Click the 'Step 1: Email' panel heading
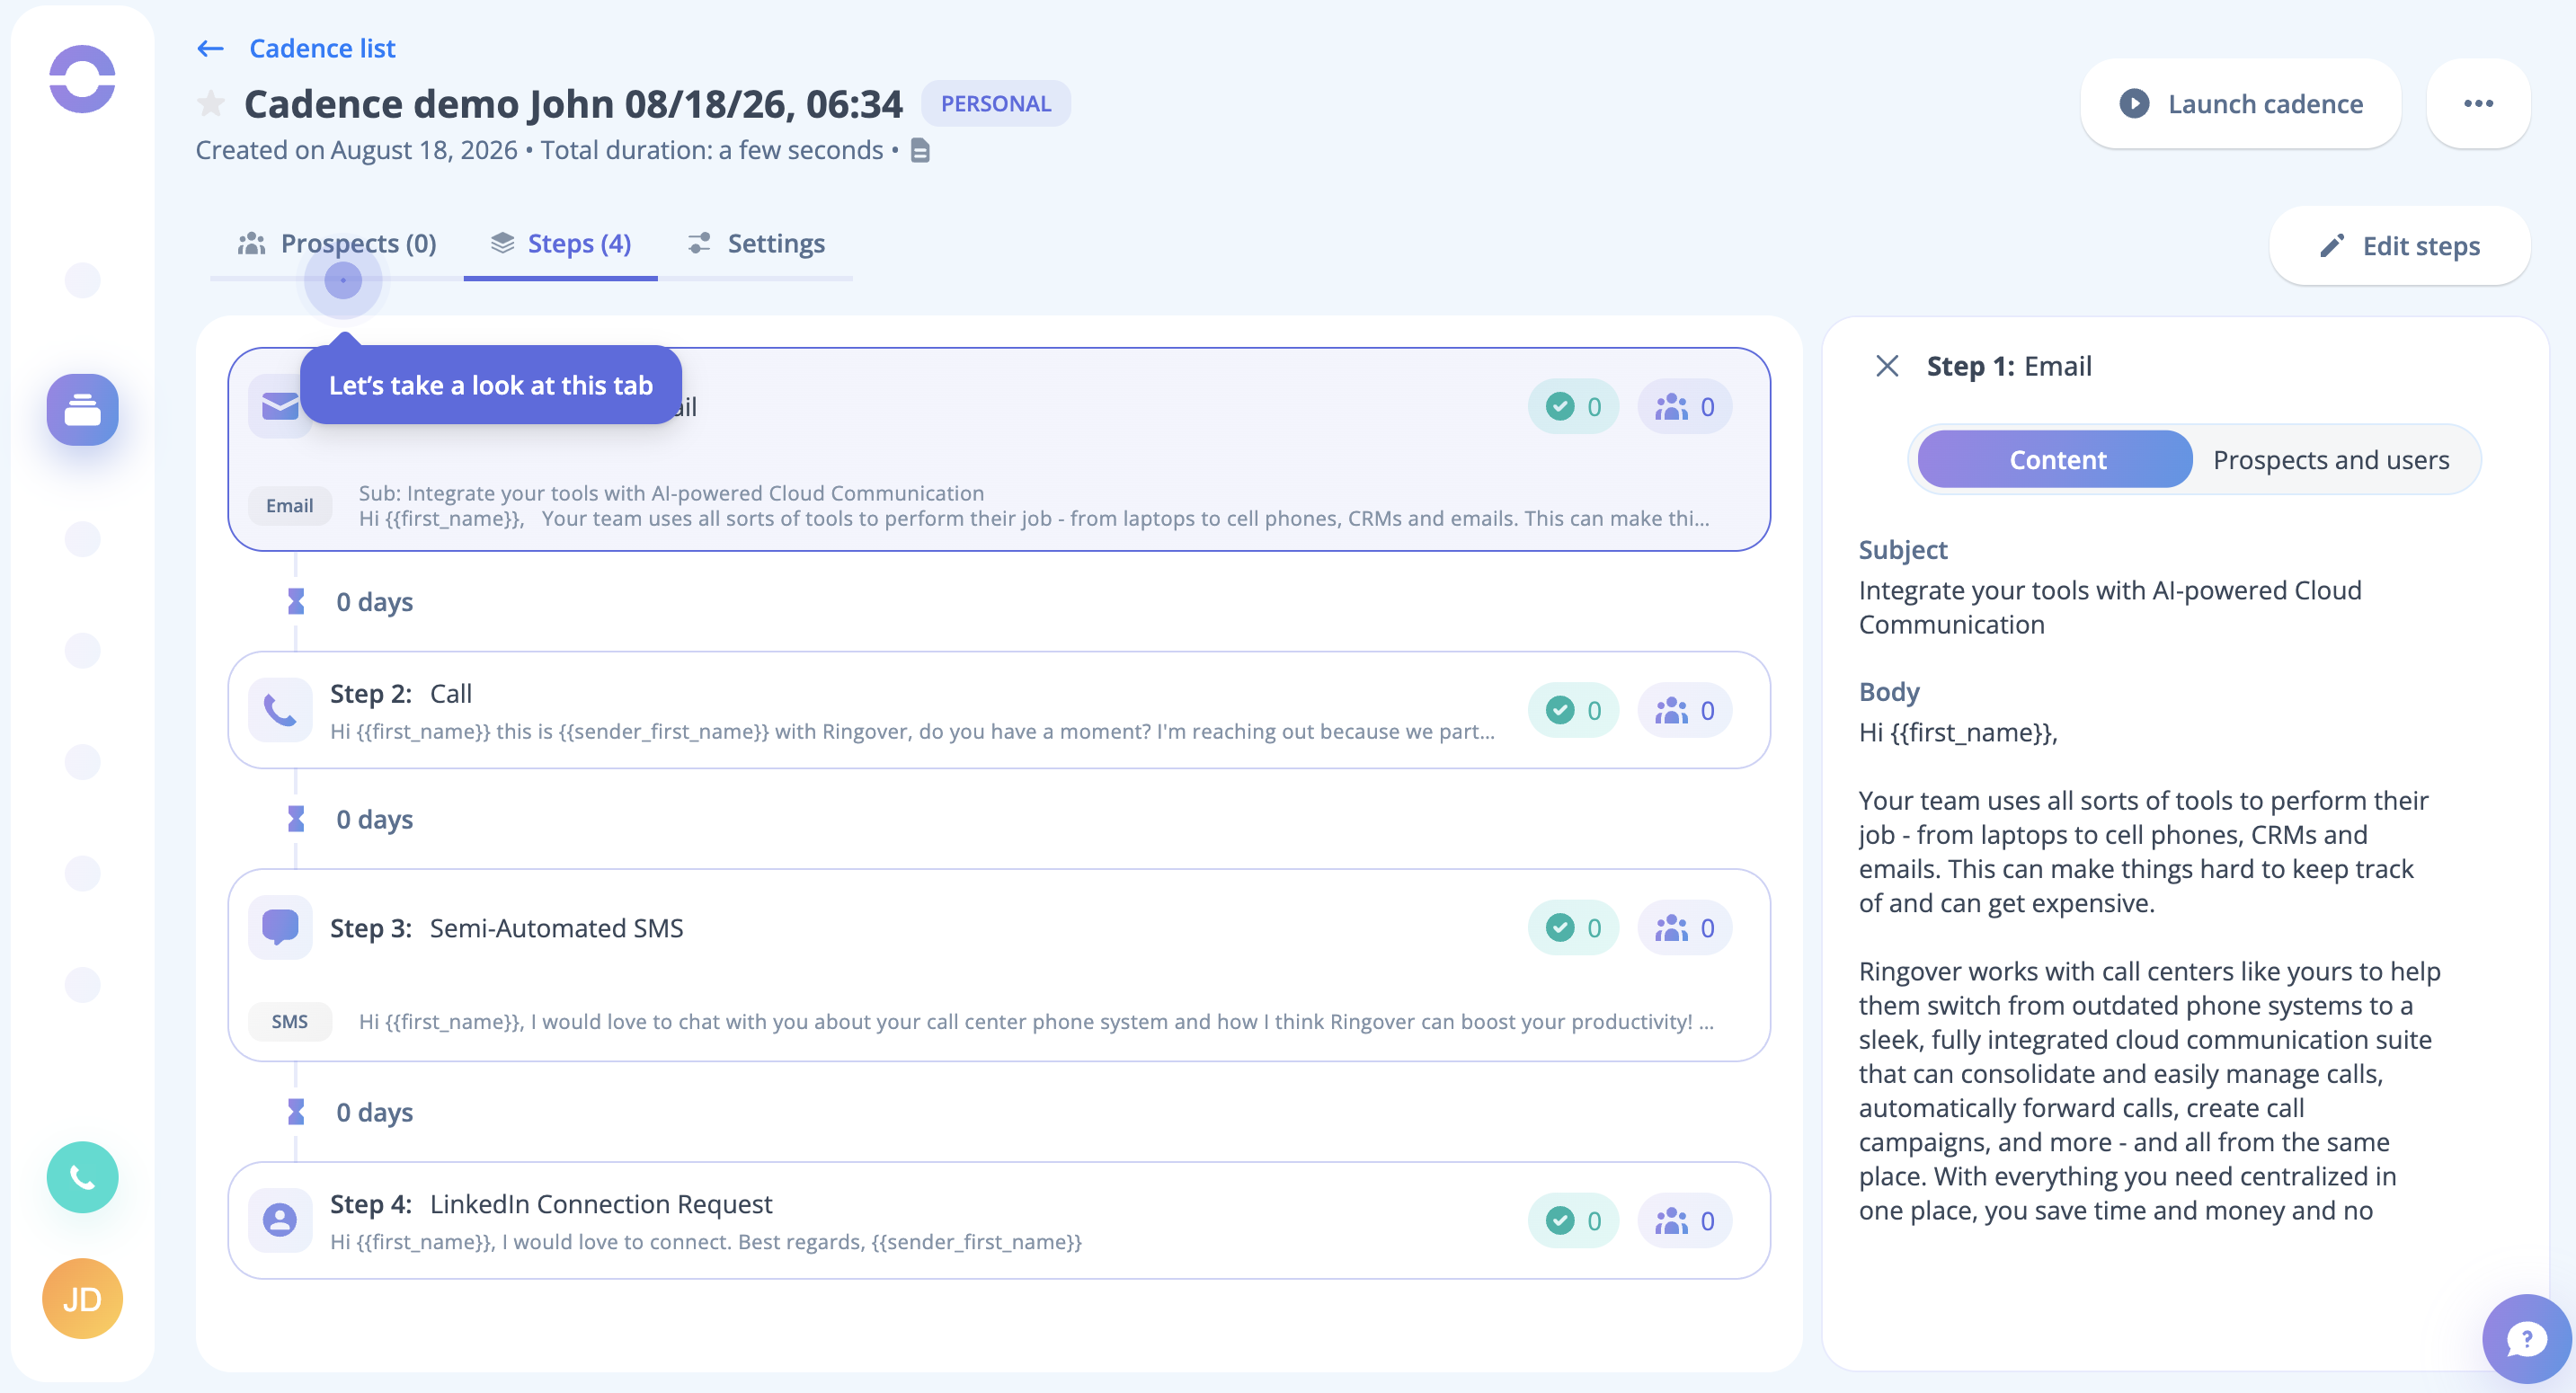Image resolution: width=2576 pixels, height=1393 pixels. pyautogui.click(x=2008, y=366)
